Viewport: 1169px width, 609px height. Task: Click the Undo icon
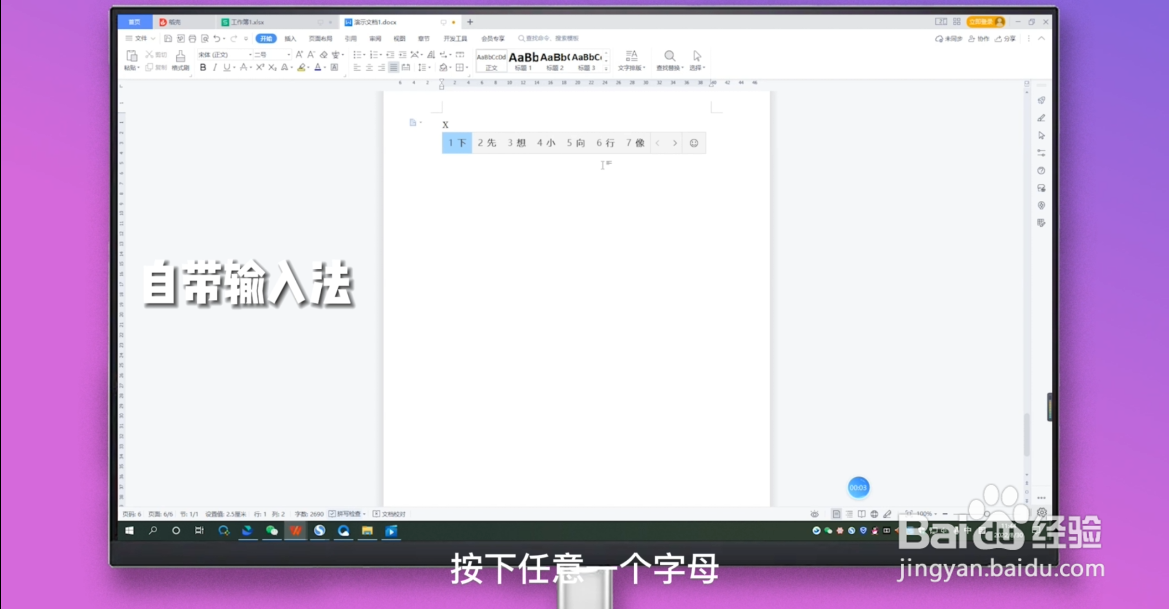click(x=217, y=39)
